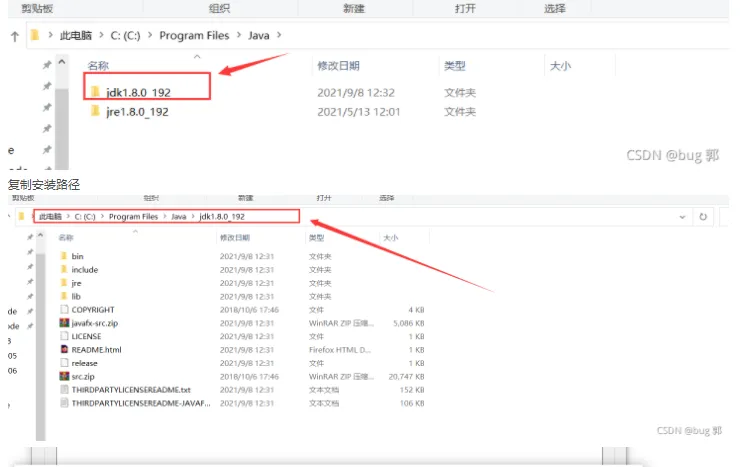Expand the chevron after C: (C:) in lower address bar
740x467 pixels.
[102, 217]
